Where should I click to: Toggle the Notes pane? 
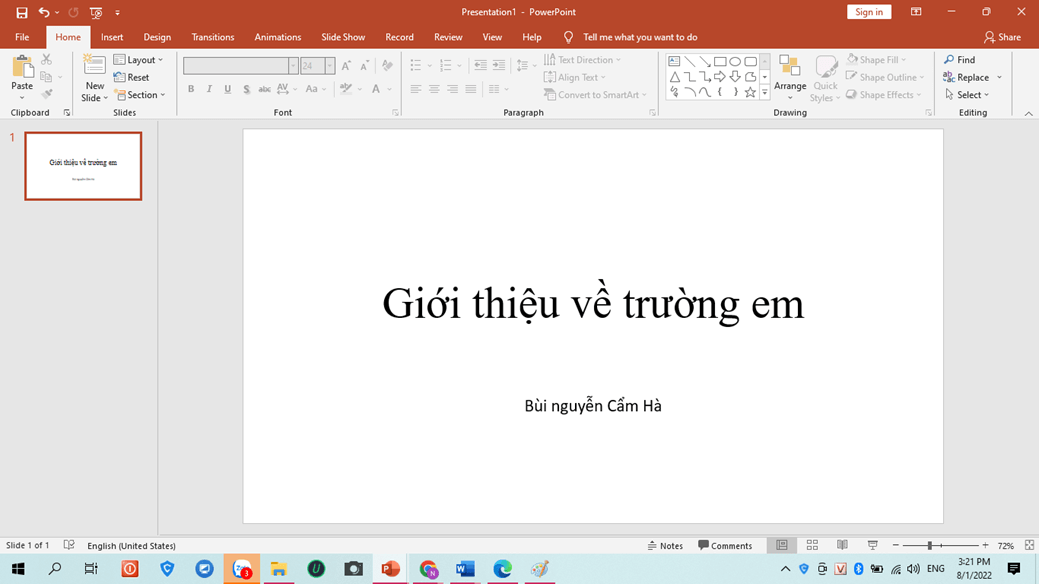[665, 546]
